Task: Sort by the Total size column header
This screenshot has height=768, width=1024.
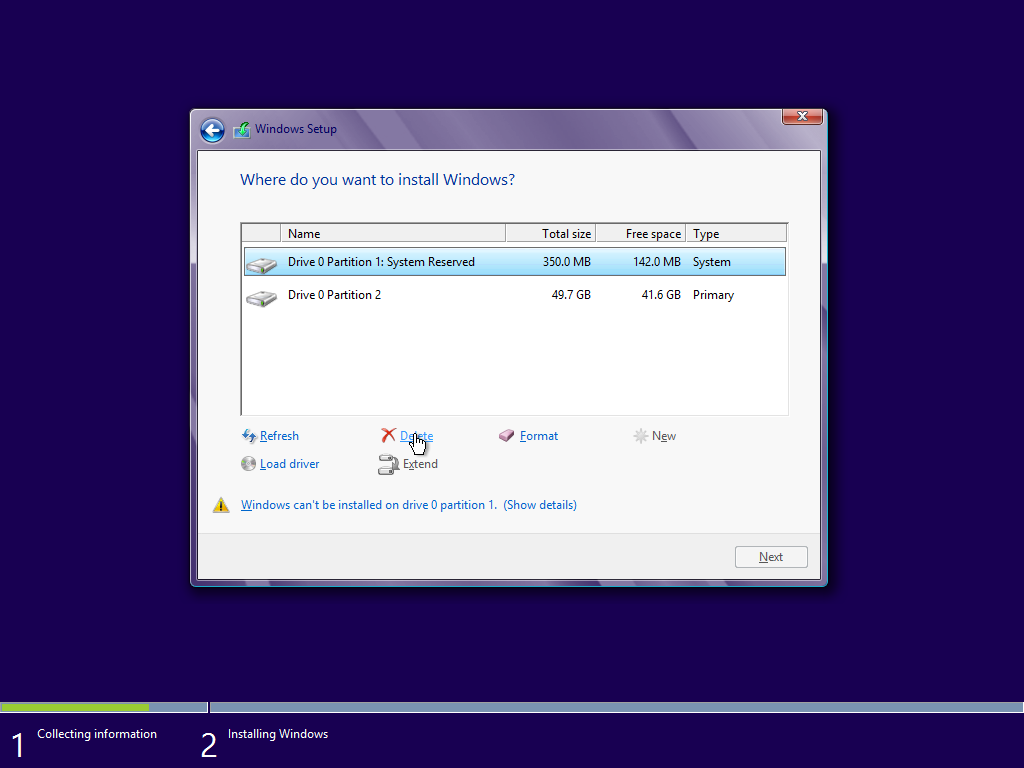Action: 551,233
